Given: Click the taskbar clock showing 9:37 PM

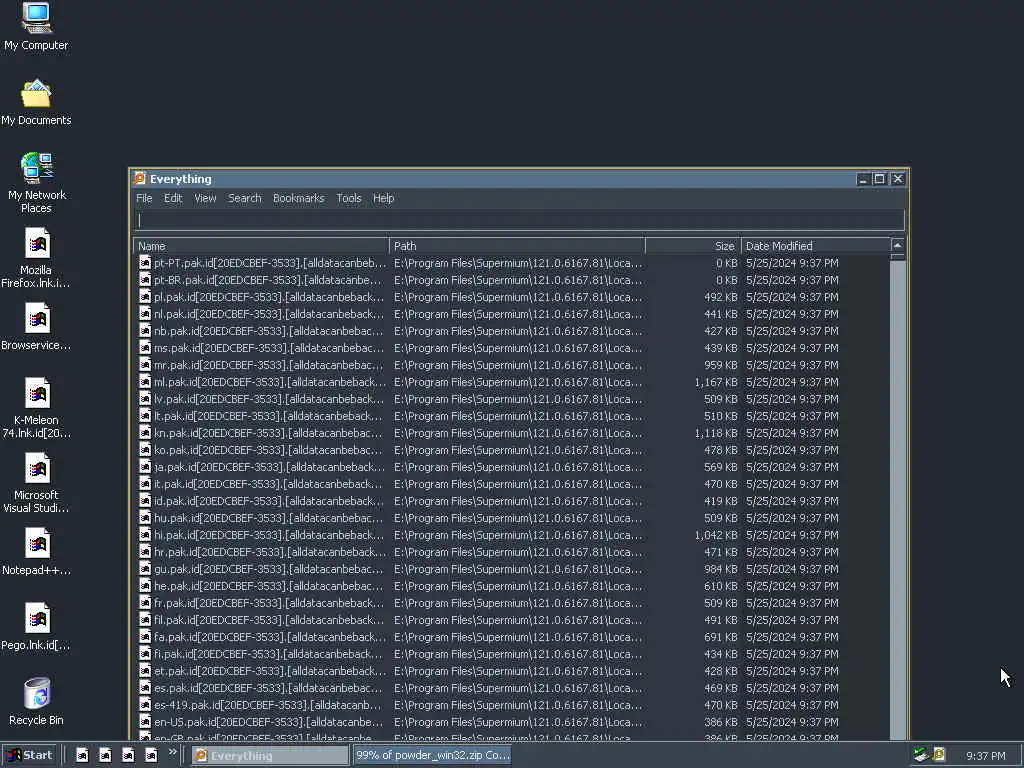Looking at the screenshot, I should pos(985,756).
